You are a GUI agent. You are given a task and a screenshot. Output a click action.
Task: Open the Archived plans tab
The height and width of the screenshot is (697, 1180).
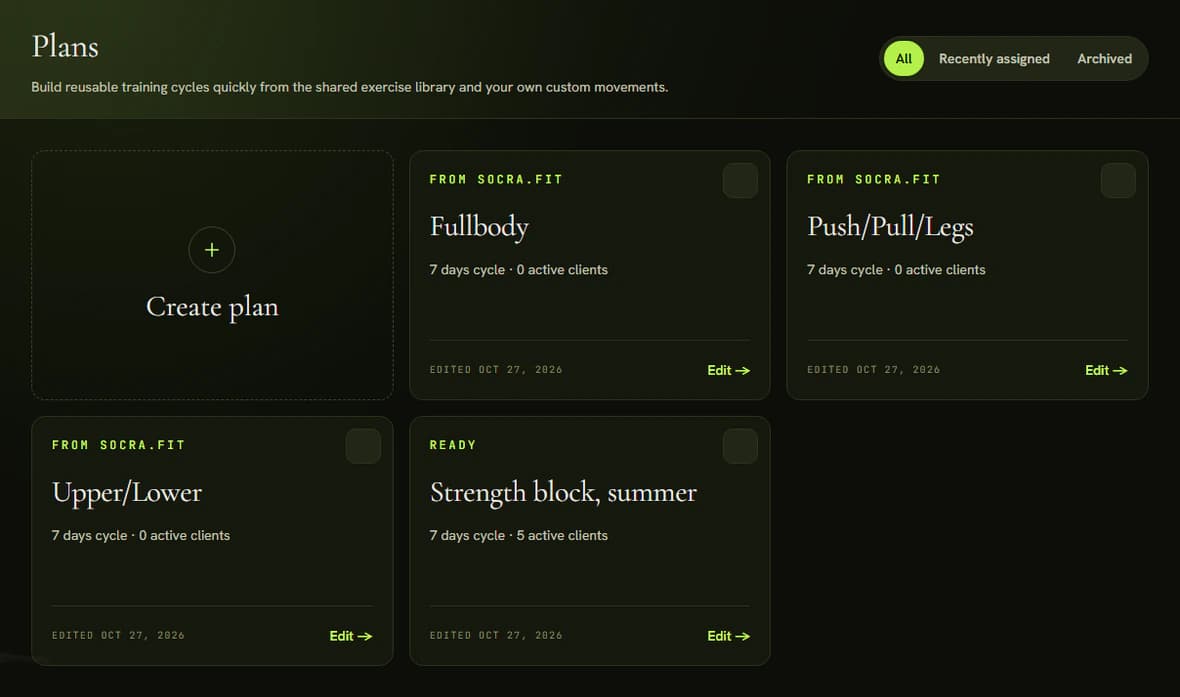pyautogui.click(x=1104, y=59)
